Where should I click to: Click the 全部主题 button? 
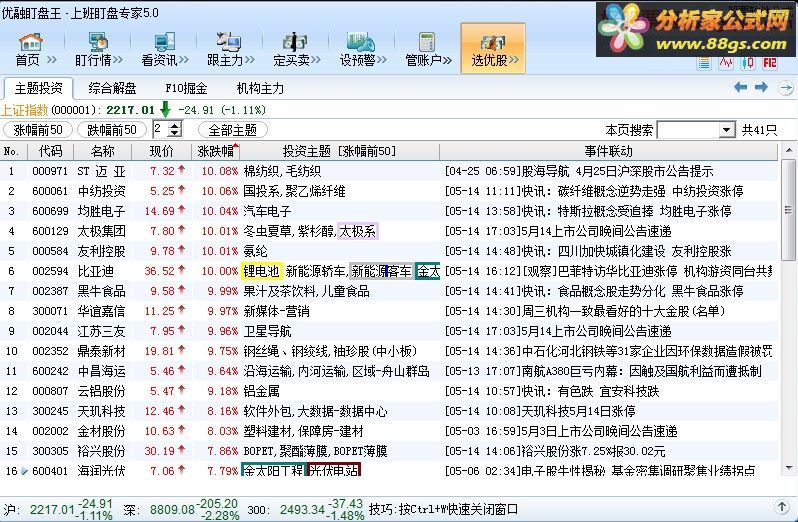pyautogui.click(x=233, y=130)
